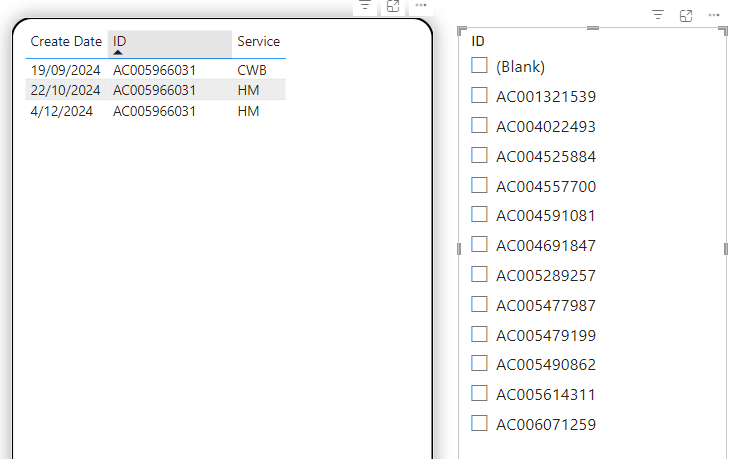Check the AC004691847 checkbox
This screenshot has height=459, width=740.
point(479,244)
